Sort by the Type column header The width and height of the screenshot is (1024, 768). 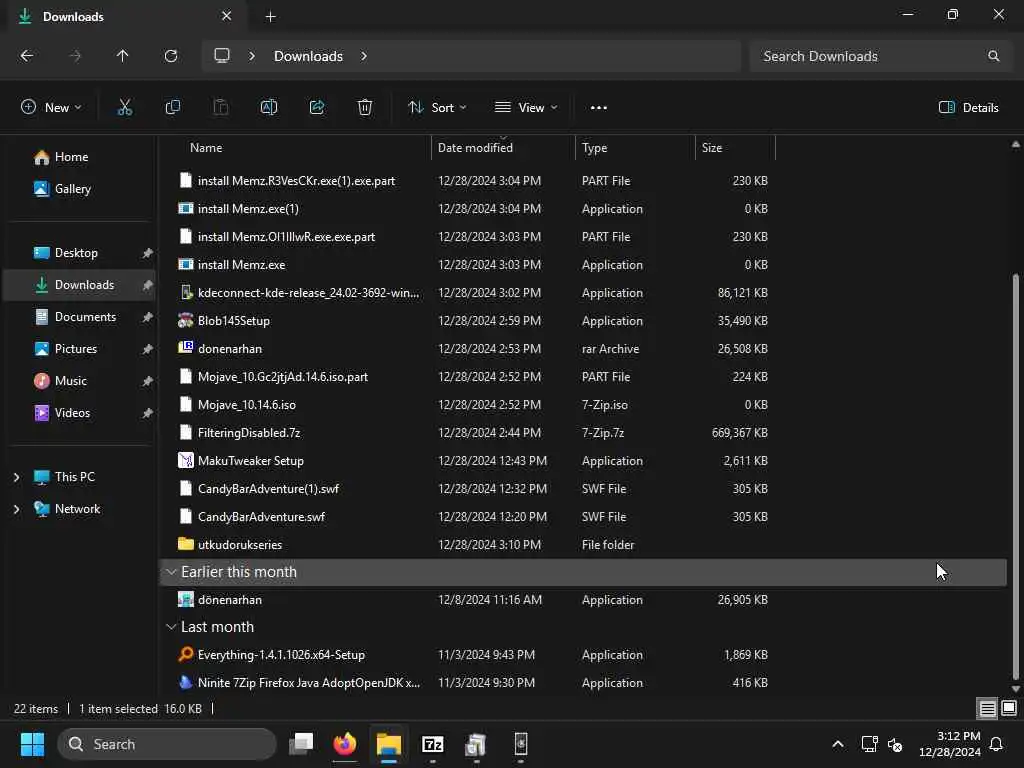pyautogui.click(x=635, y=148)
